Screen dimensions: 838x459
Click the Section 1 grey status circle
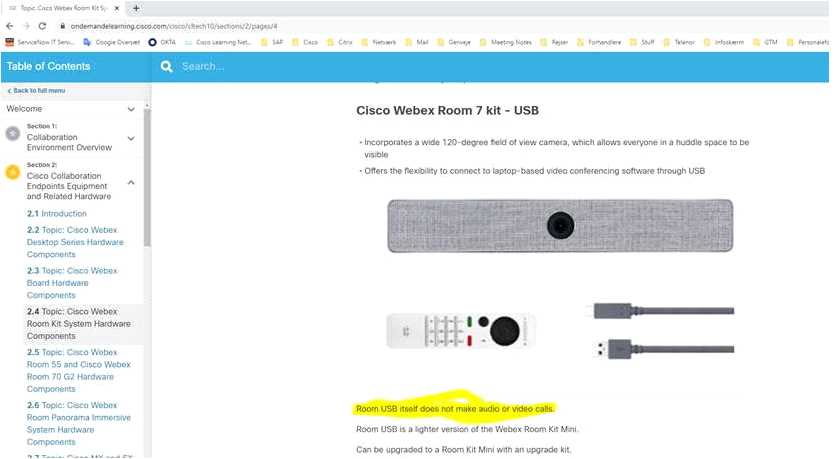tap(13, 134)
